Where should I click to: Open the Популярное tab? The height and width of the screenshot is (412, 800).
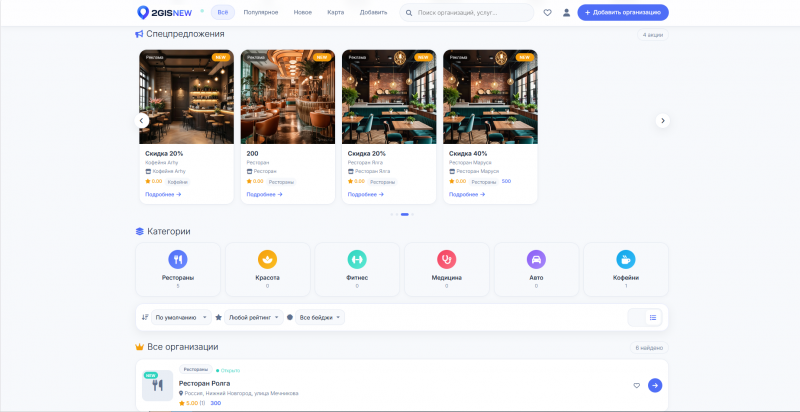pos(261,12)
